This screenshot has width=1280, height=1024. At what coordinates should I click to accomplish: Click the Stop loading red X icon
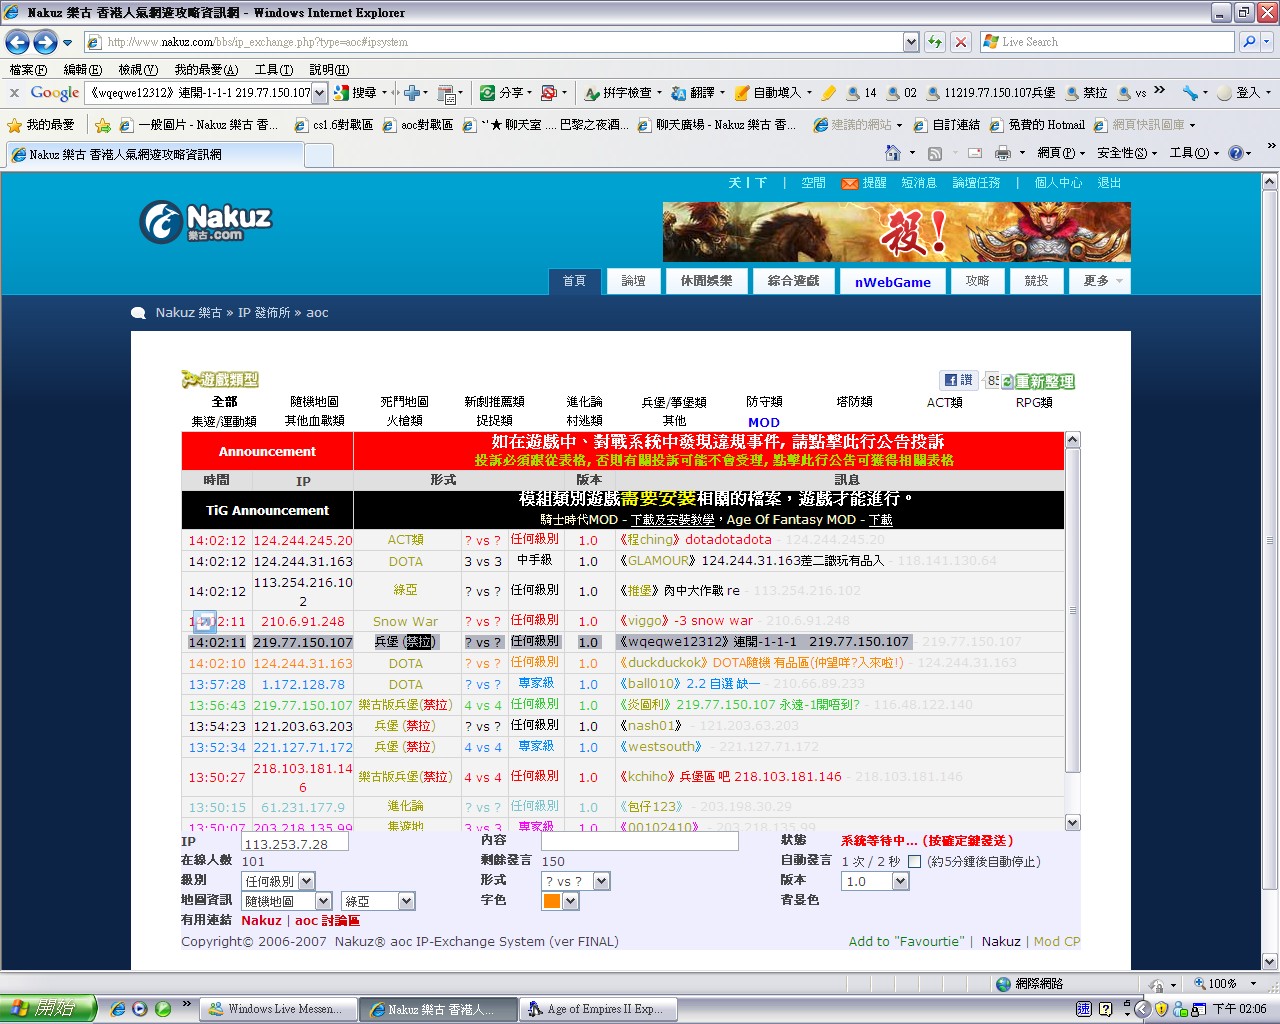coord(961,42)
